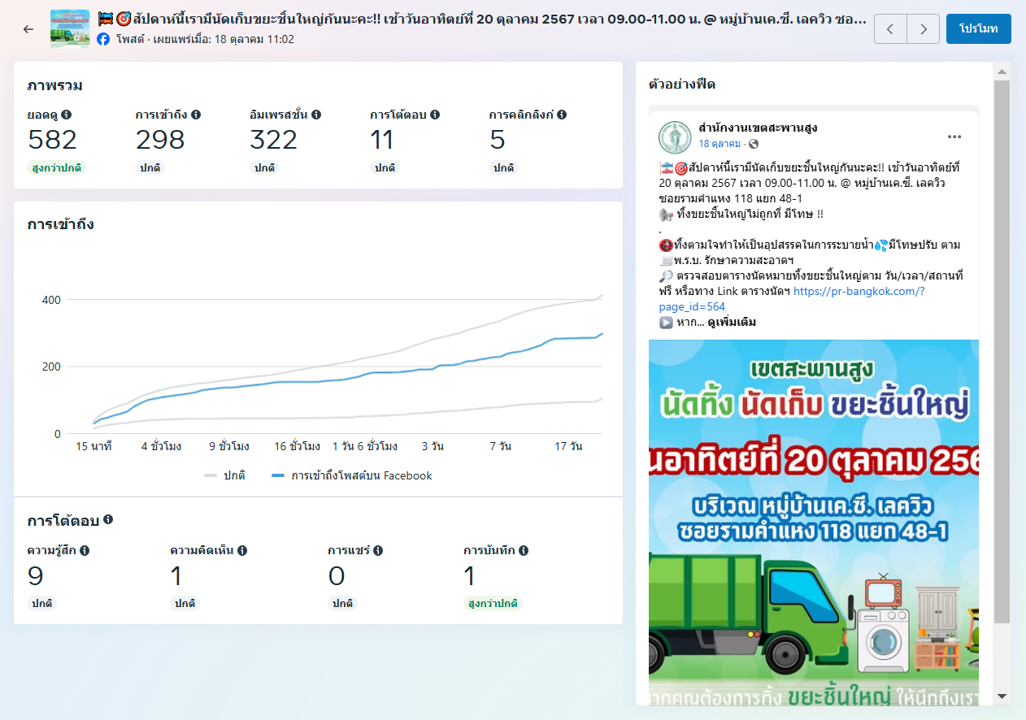The image size is (1026, 720).
Task: Click the โปรโมท button
Action: 978,29
